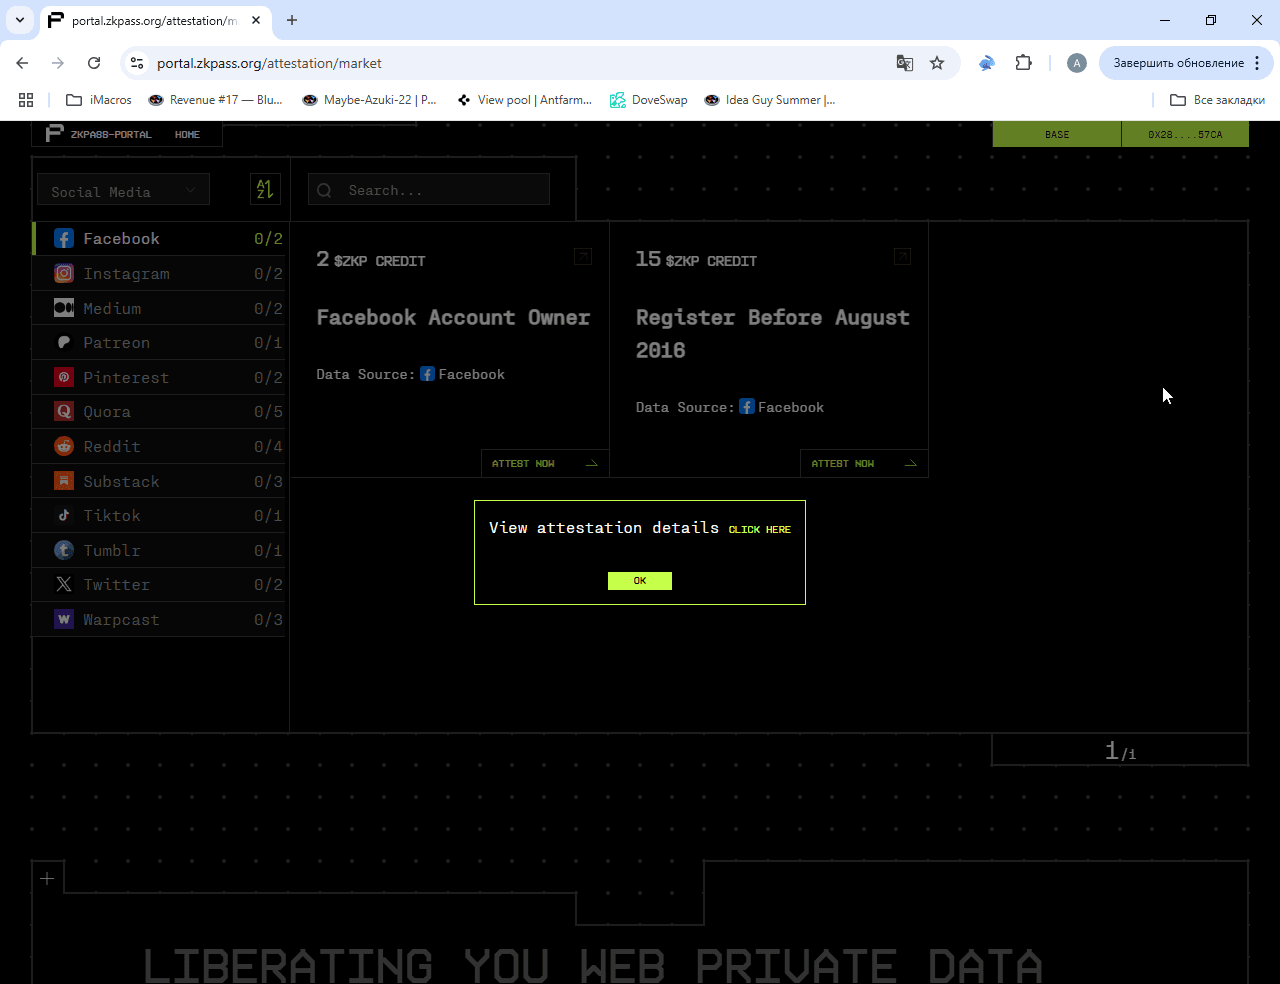Screen dimensions: 1280x984
Task: Focus the Search input field
Action: click(429, 190)
